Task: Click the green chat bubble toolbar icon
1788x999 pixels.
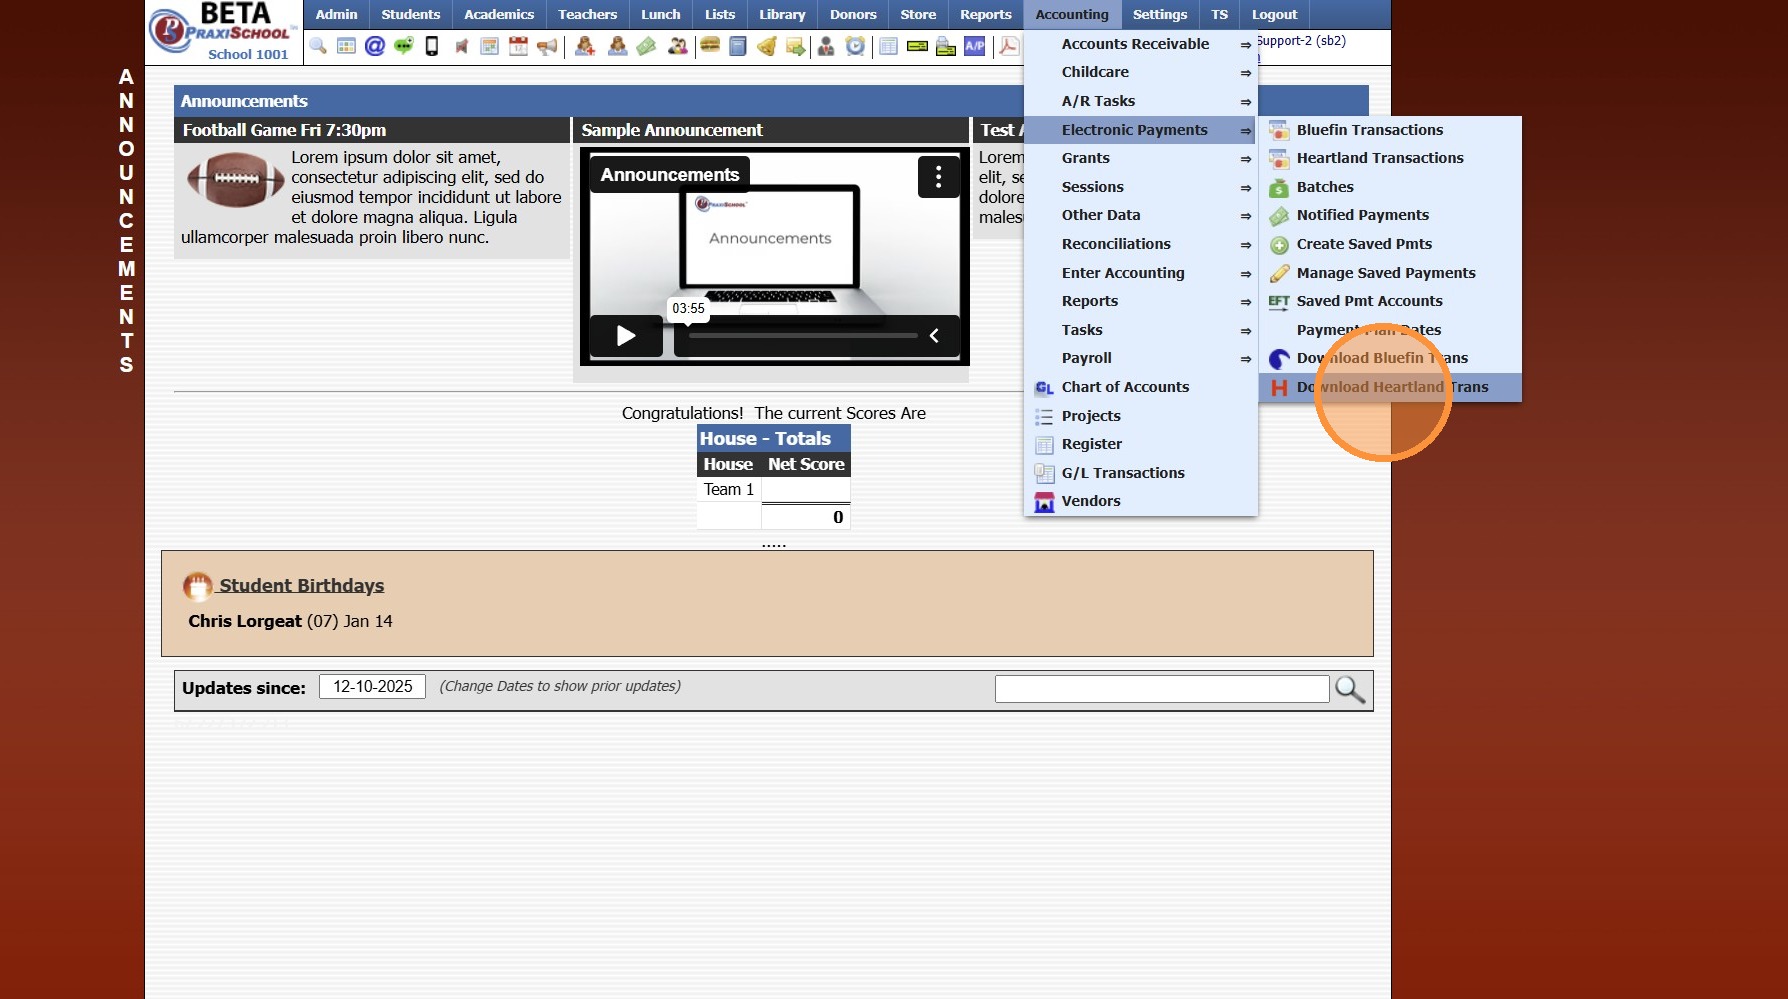Action: point(404,46)
